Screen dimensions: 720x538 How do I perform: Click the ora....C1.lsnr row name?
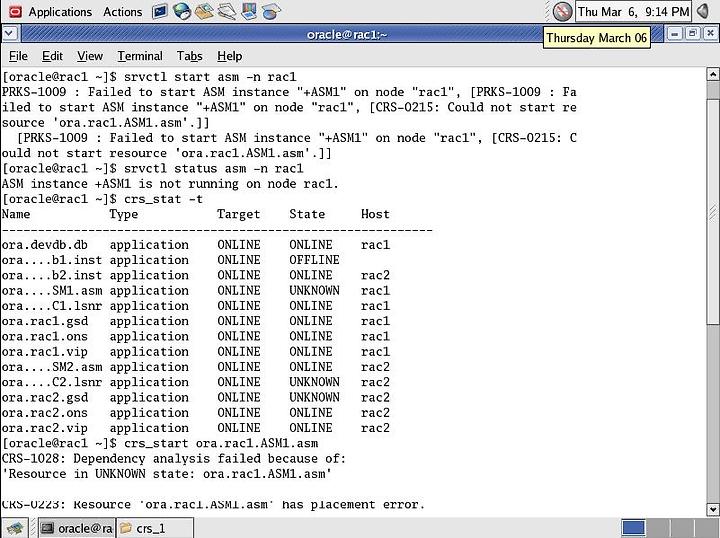tap(52, 306)
